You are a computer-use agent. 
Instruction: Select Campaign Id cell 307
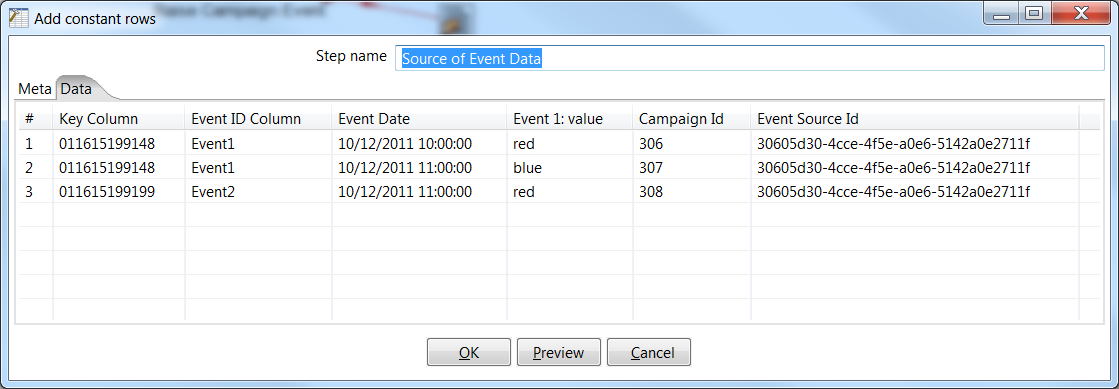[692, 168]
